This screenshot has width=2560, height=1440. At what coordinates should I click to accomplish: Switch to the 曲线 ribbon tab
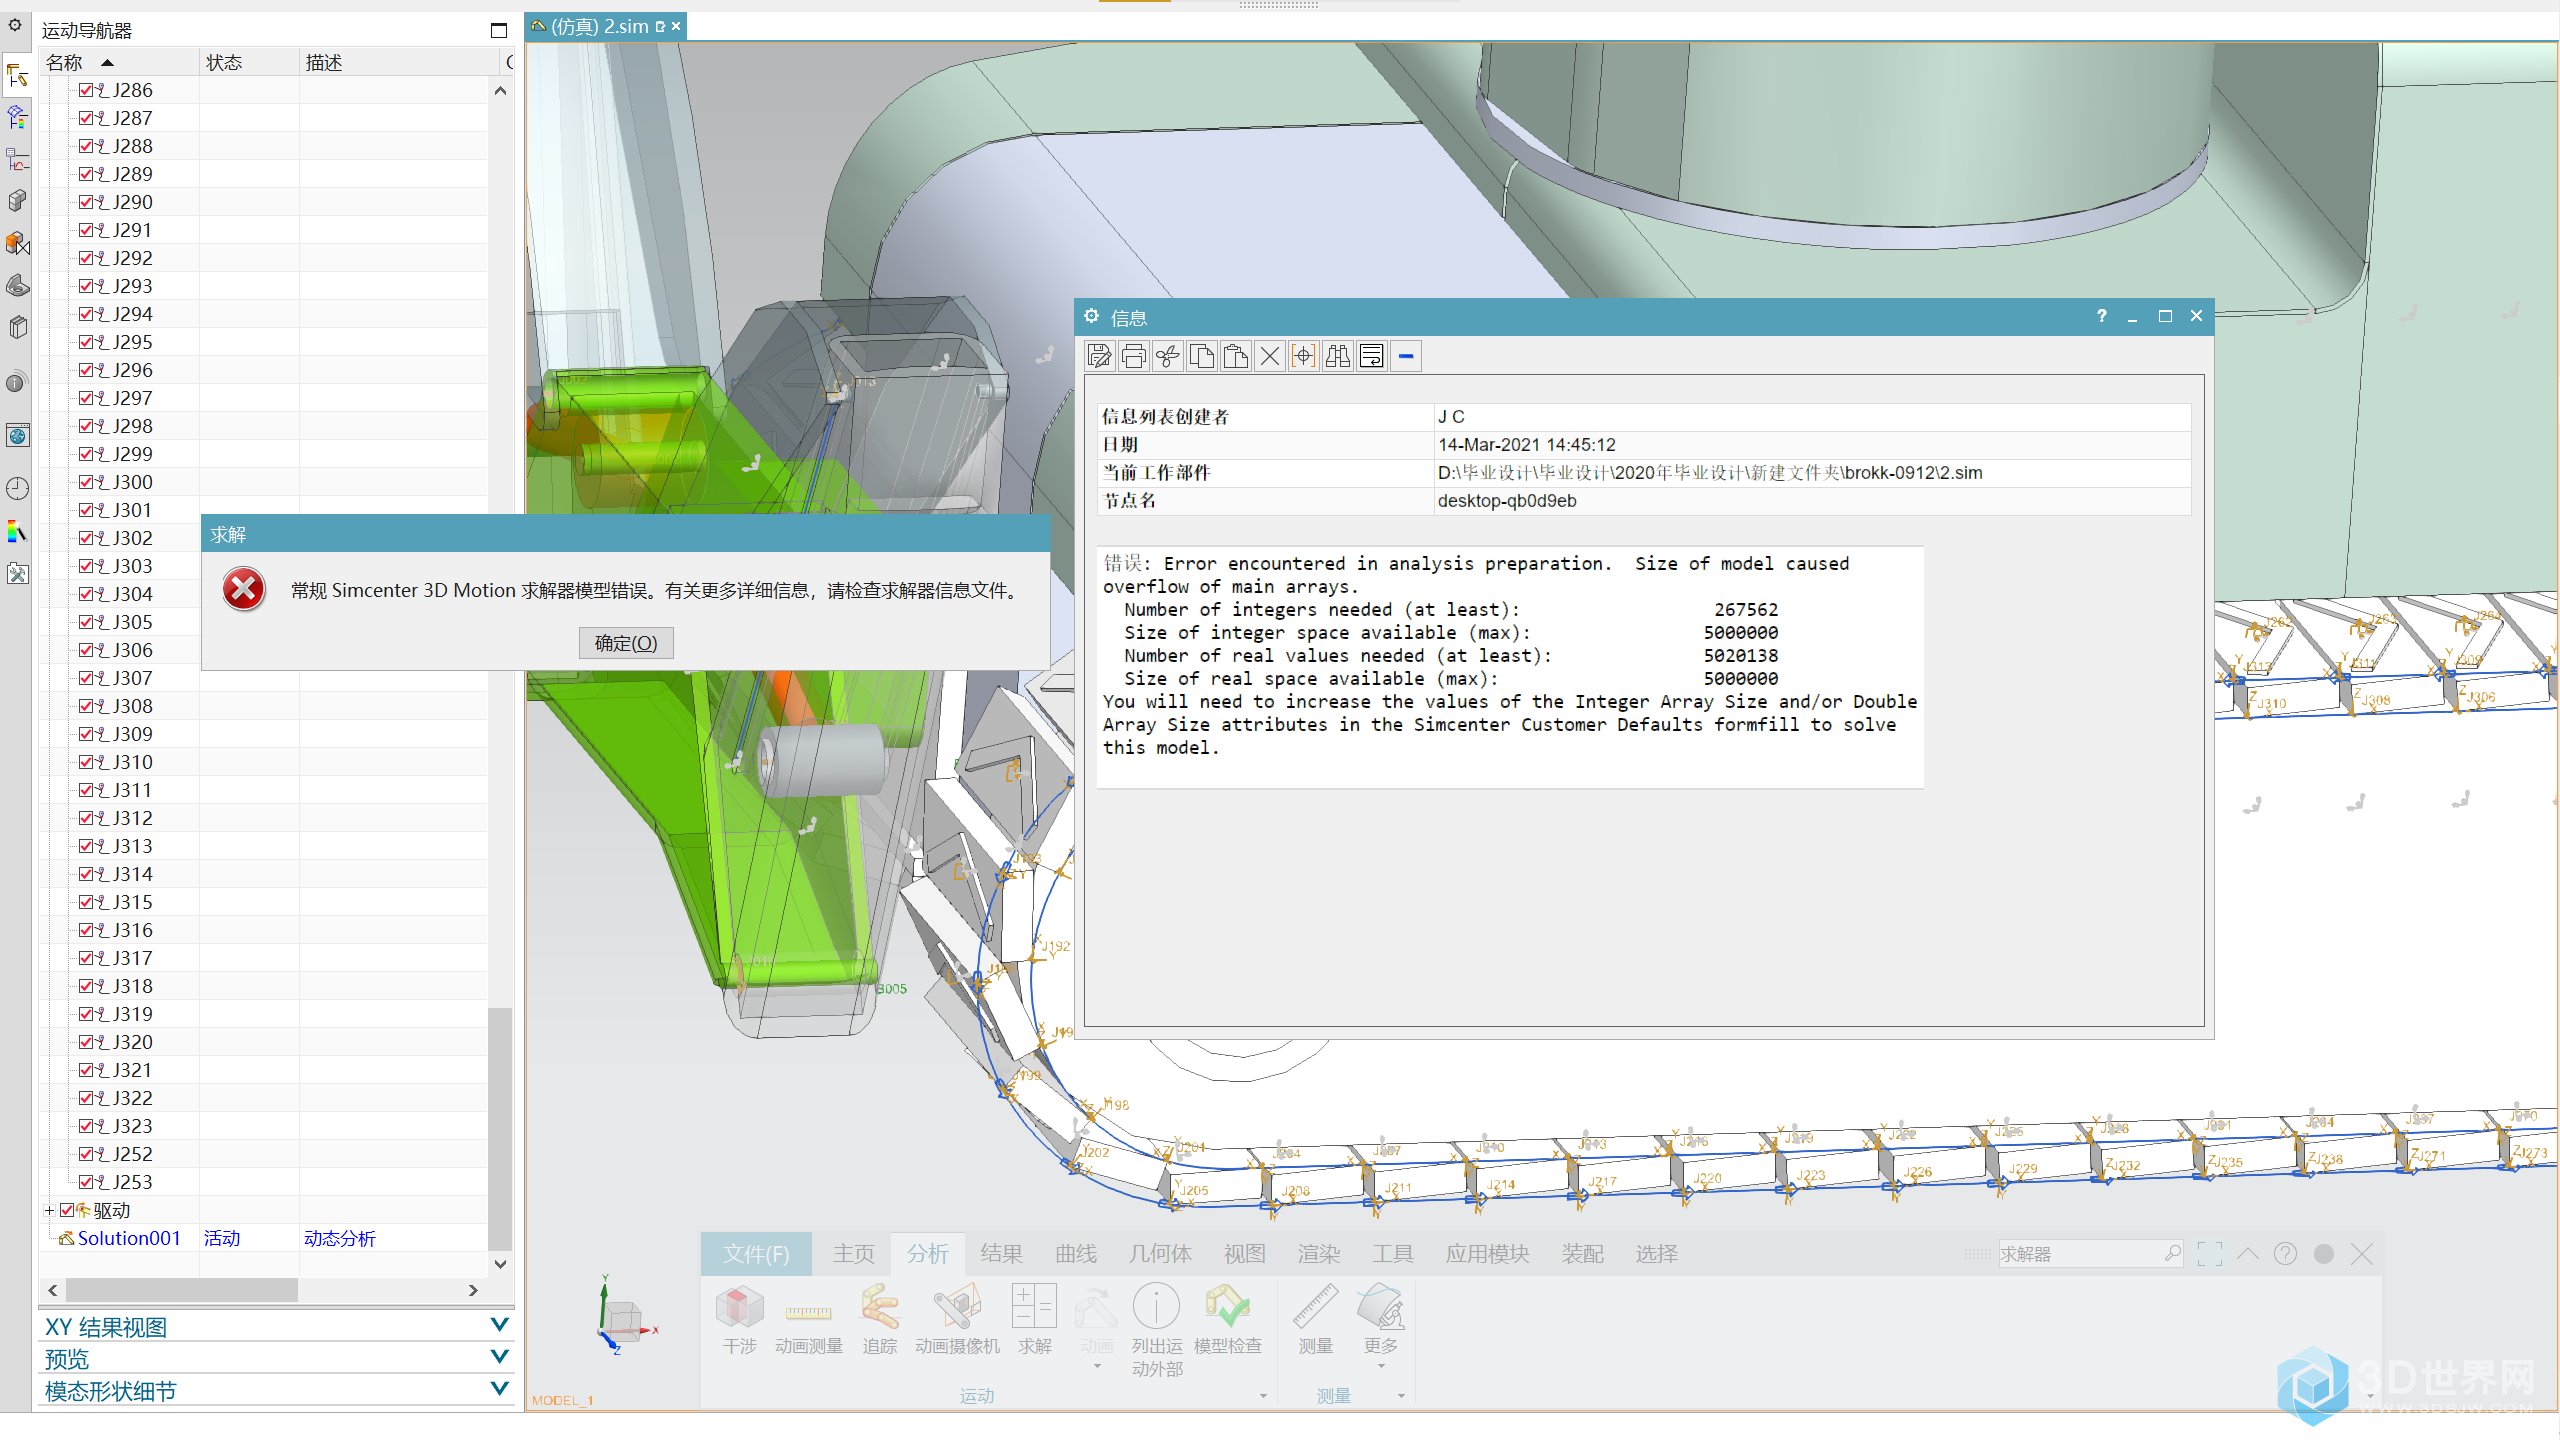(x=1076, y=1254)
